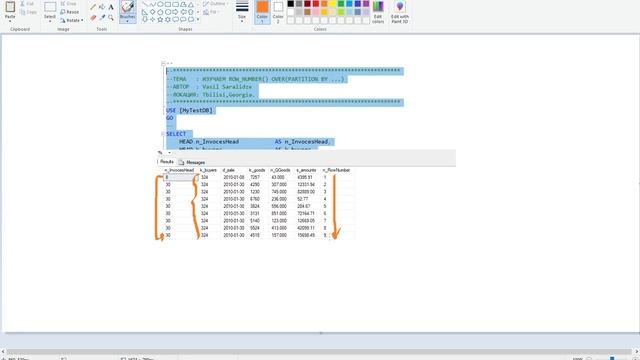Image resolution: width=640 pixels, height=360 pixels.
Task: Pick the yellow color swatch
Action: [x=332, y=4]
